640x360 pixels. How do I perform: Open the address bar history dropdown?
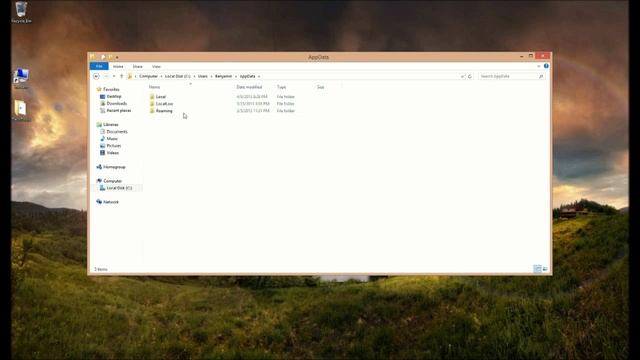point(462,76)
